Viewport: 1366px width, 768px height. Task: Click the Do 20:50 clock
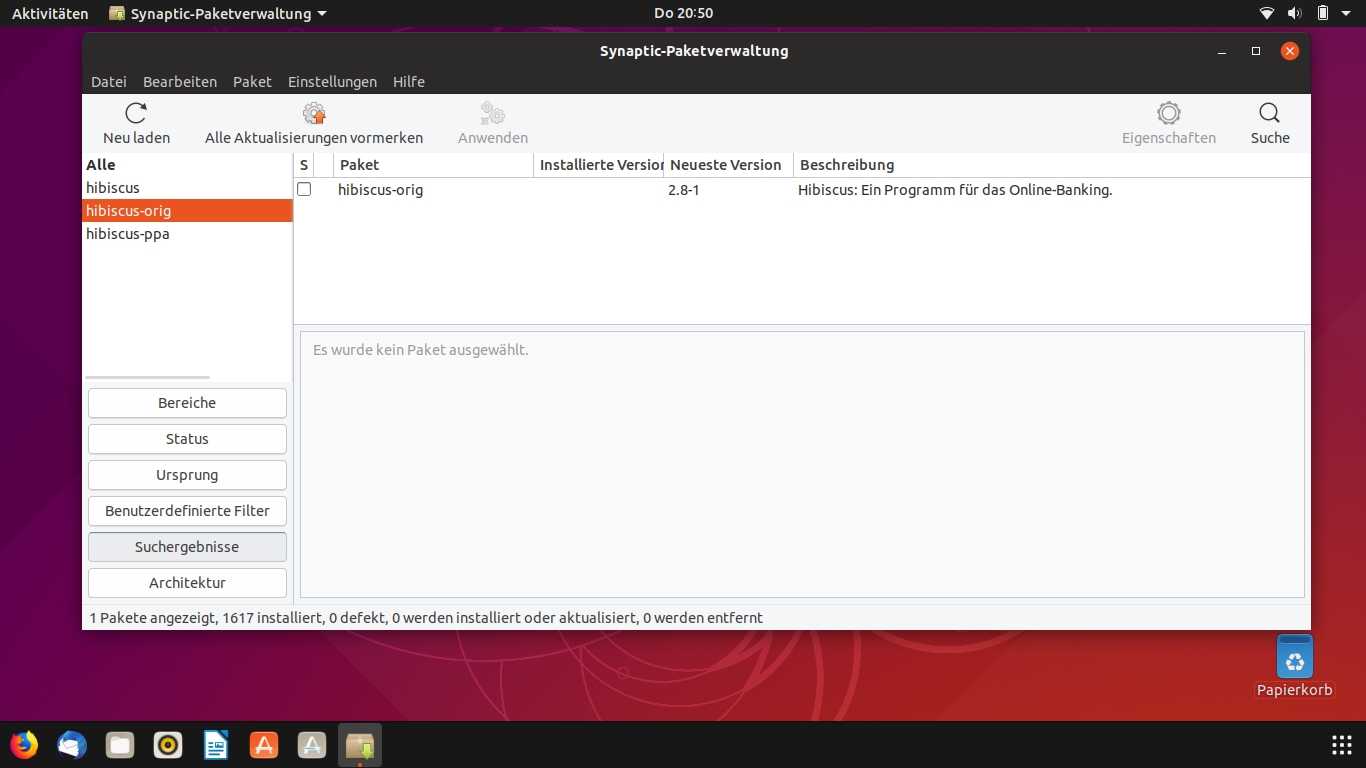pyautogui.click(x=683, y=14)
